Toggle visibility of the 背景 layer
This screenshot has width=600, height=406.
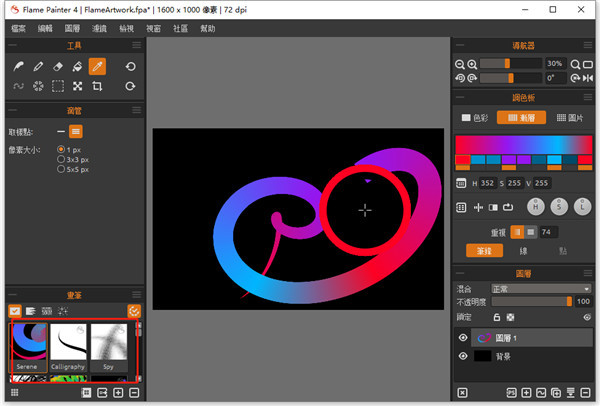(x=463, y=356)
